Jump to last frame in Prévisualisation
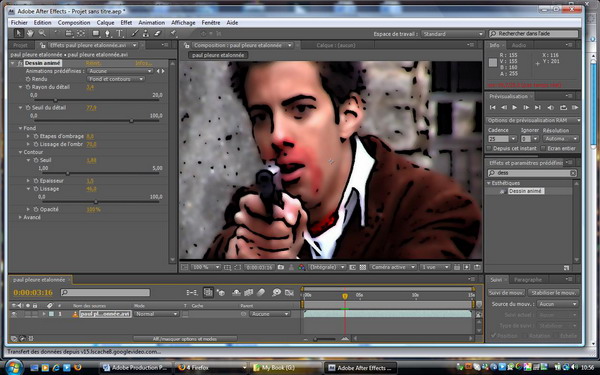 coord(538,108)
